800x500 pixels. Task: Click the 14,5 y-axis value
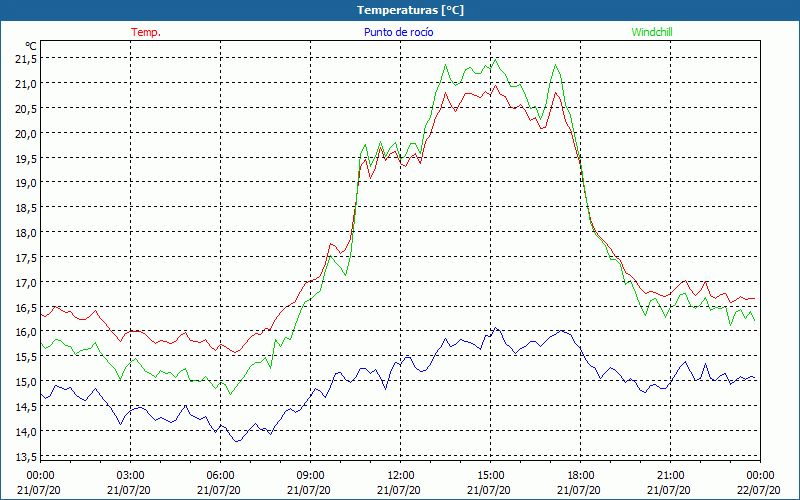(x=26, y=407)
